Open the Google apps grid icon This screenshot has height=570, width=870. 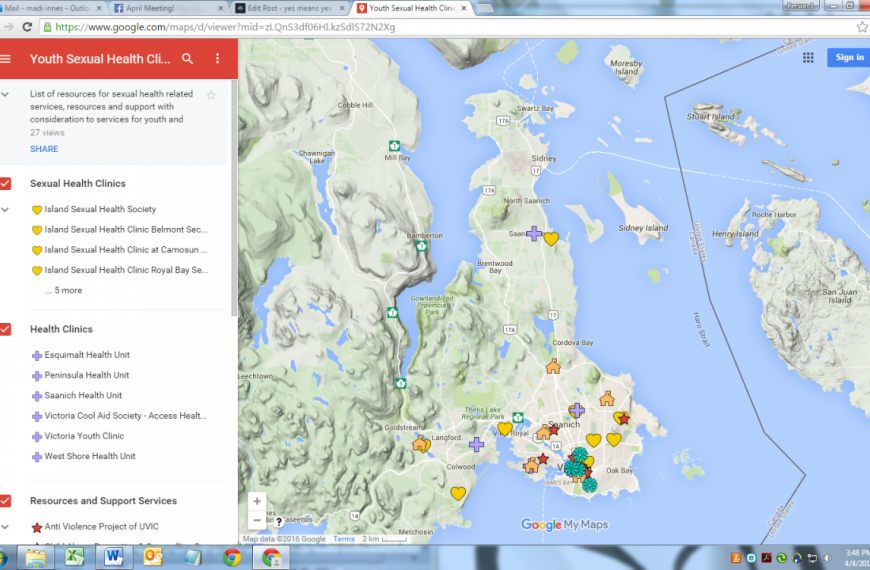[808, 58]
